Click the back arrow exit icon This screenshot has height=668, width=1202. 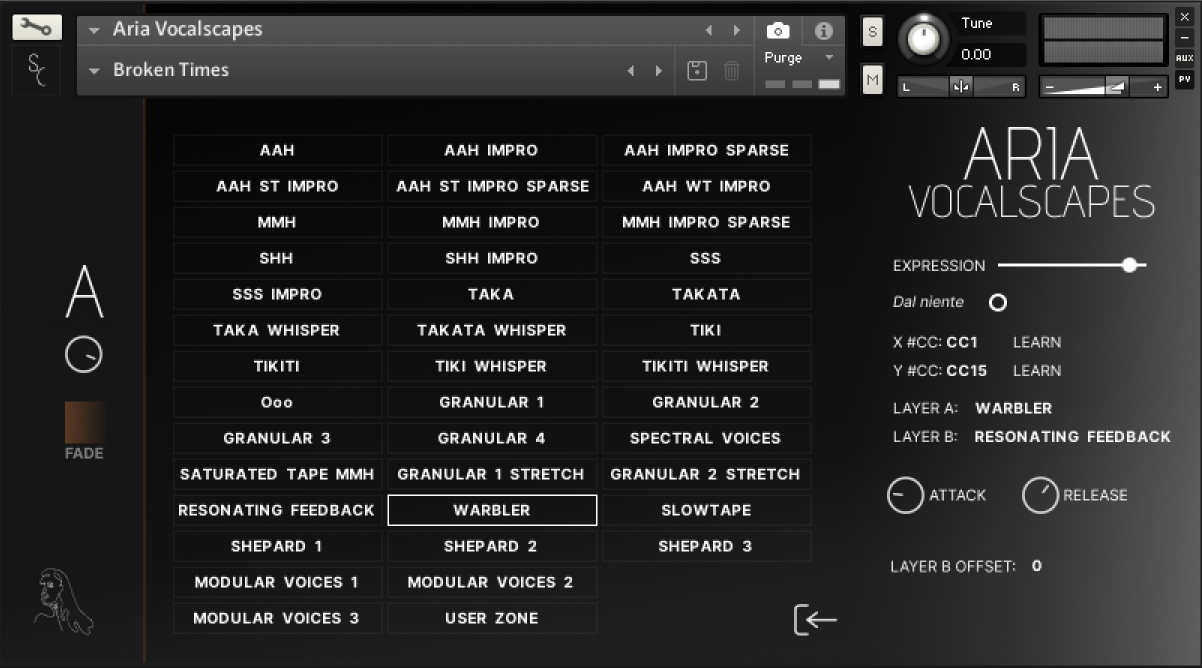[815, 620]
